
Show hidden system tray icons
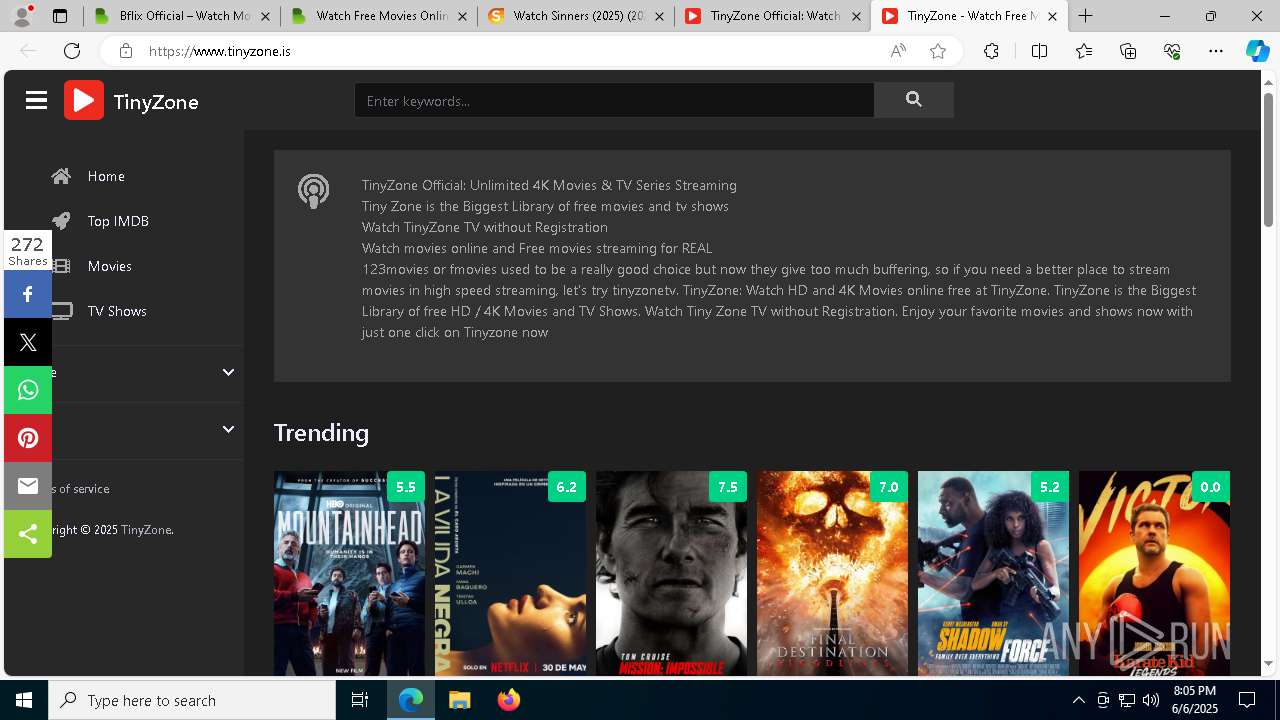point(1078,700)
